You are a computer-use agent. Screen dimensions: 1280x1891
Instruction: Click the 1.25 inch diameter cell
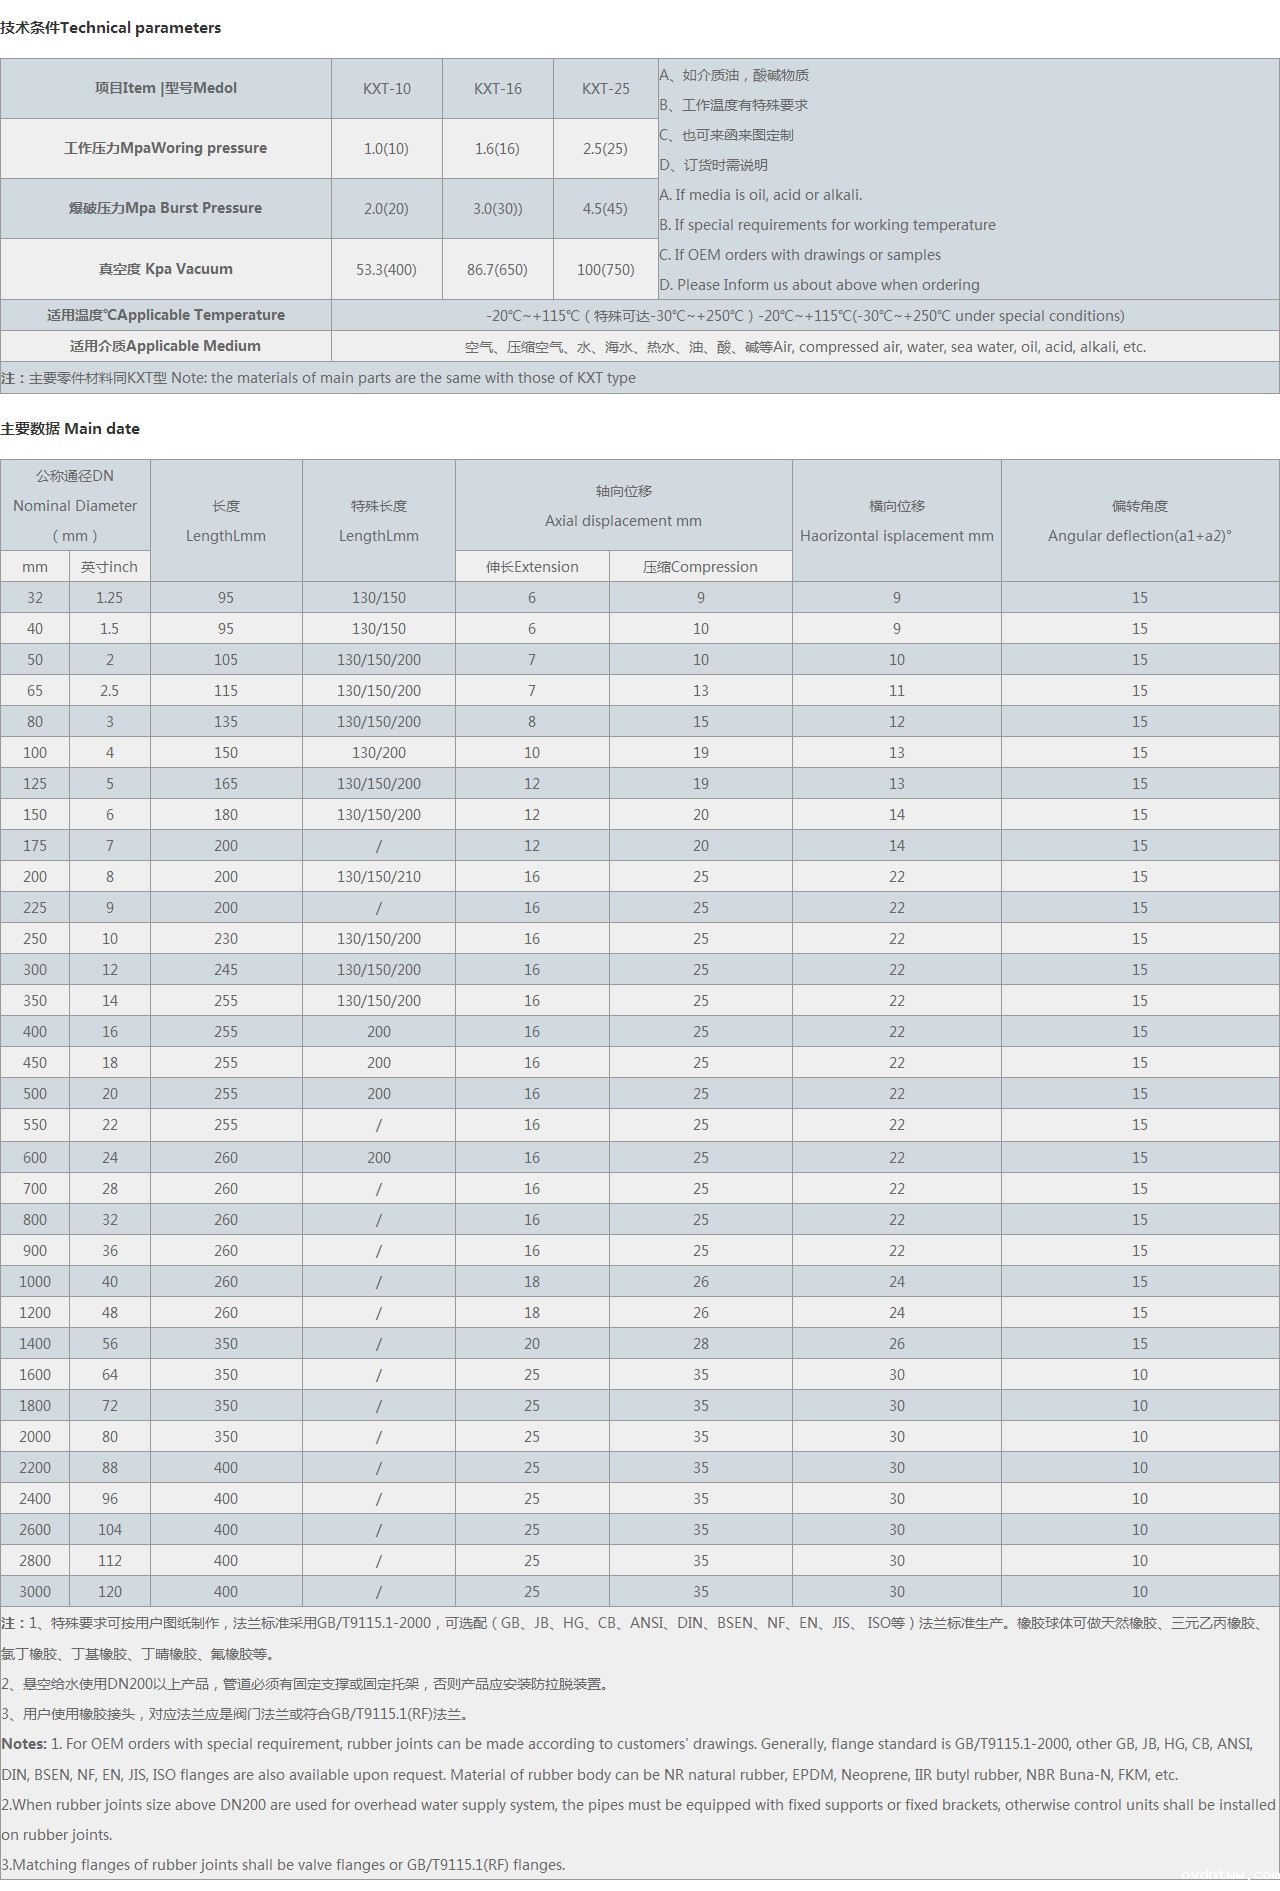point(110,598)
